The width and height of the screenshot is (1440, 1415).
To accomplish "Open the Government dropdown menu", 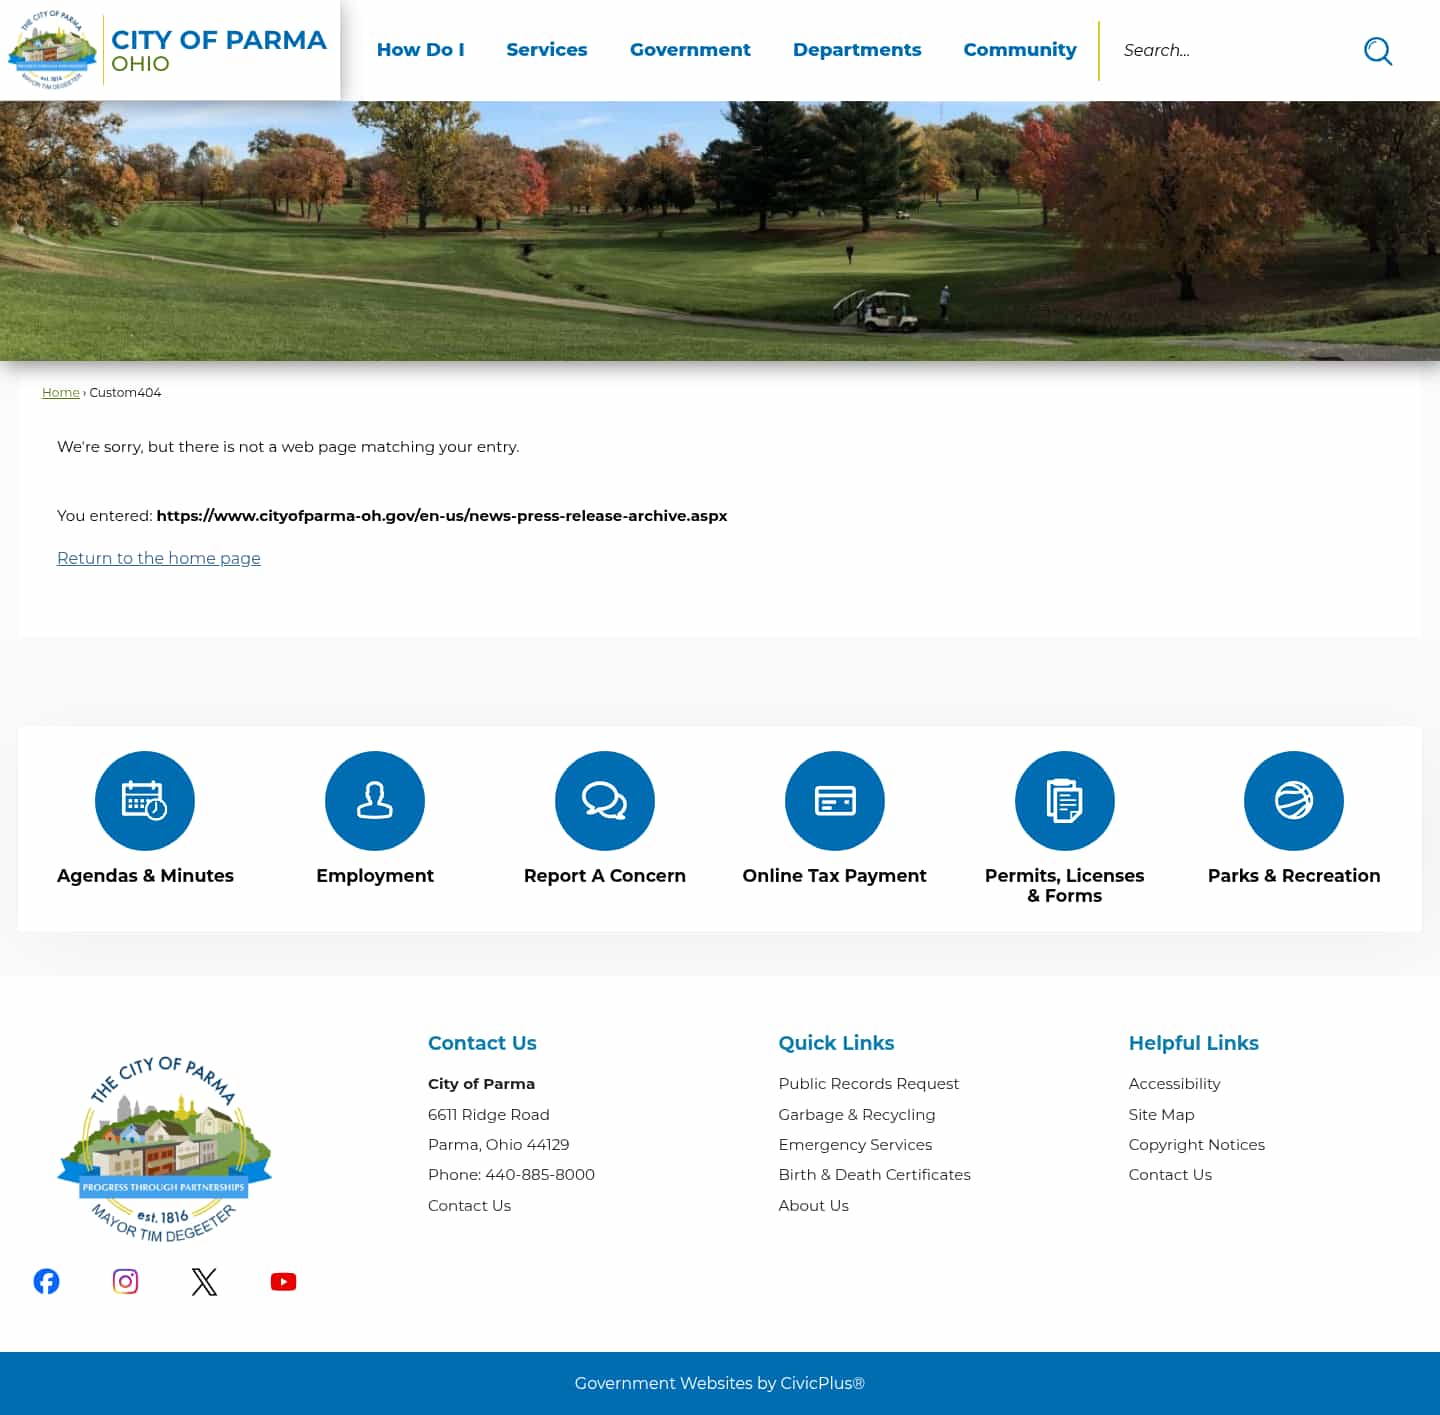I will tap(690, 50).
